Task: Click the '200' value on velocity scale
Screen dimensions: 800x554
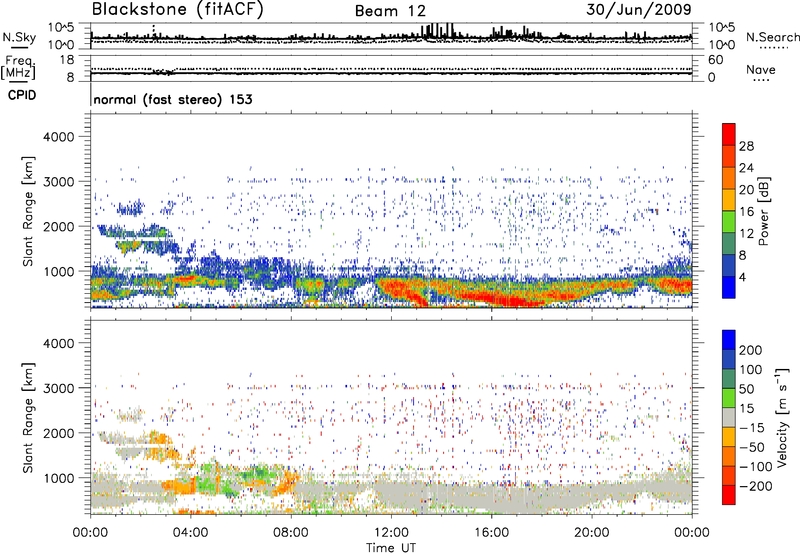Action: tap(751, 350)
